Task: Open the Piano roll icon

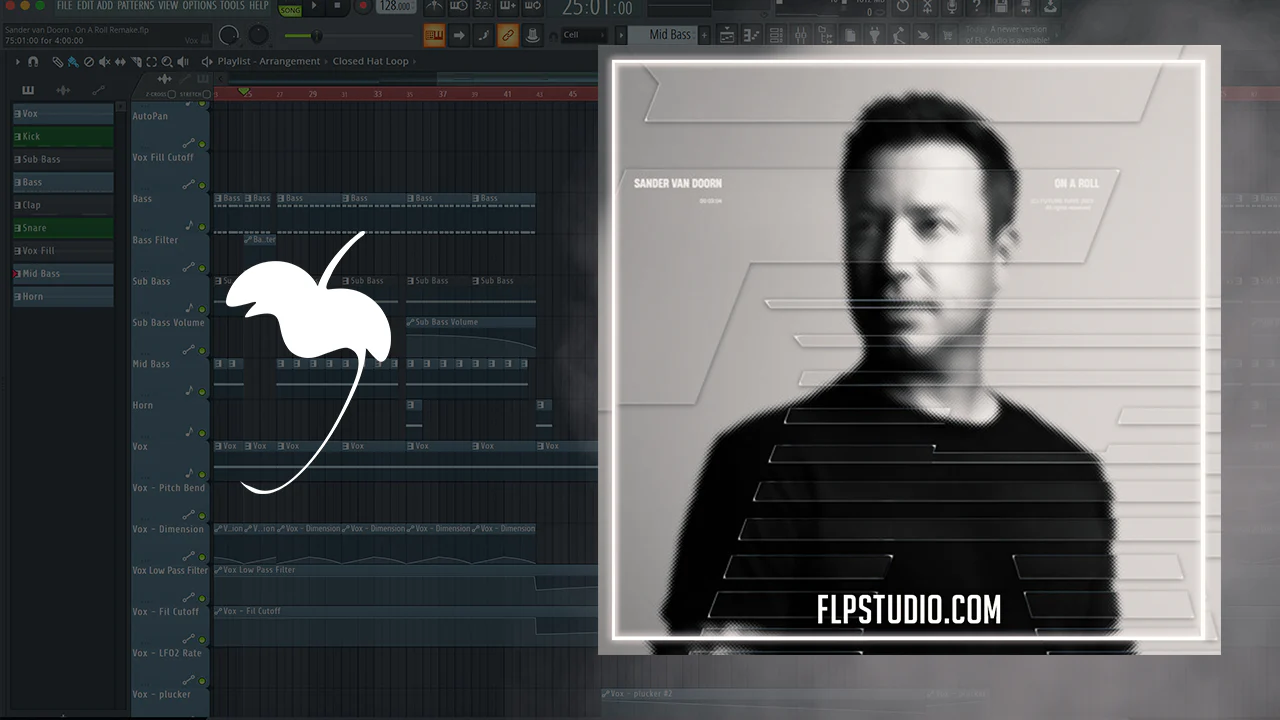Action: pyautogui.click(x=750, y=36)
